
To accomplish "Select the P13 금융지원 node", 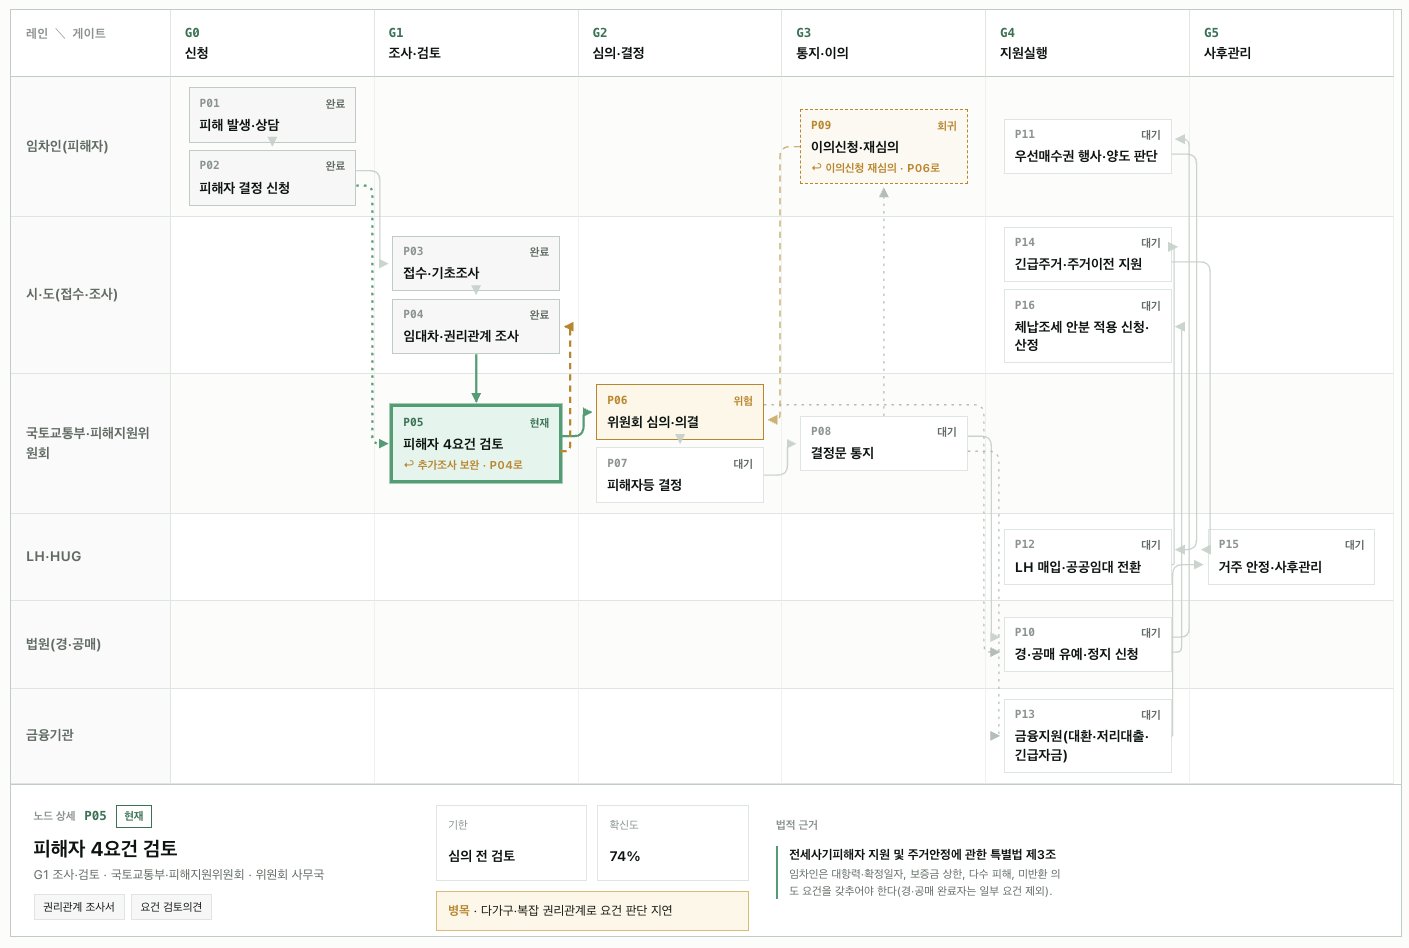I will pos(1088,736).
